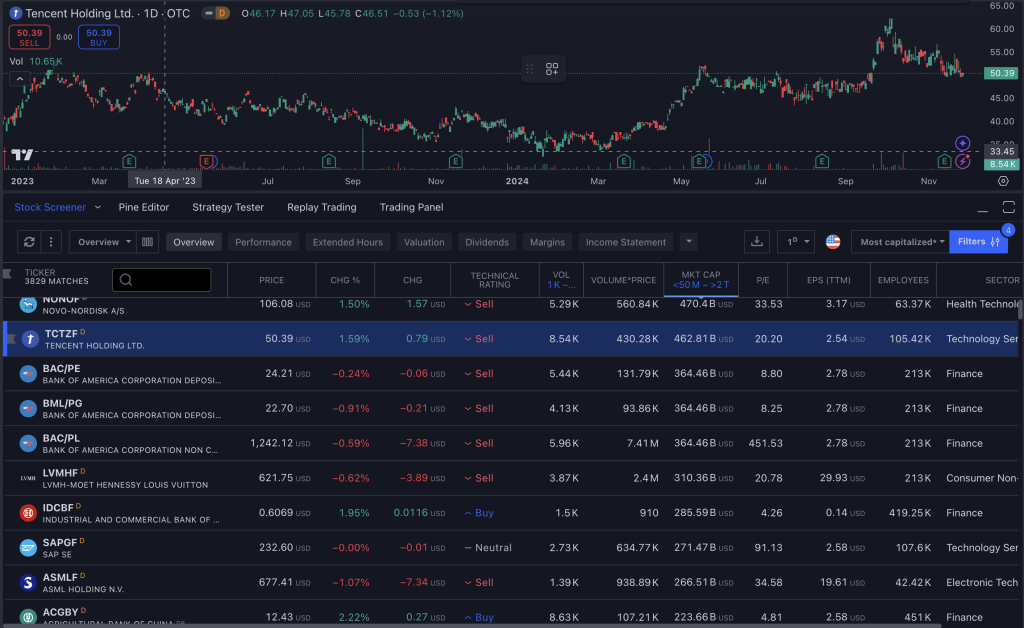Sort by the PRICE column header
The image size is (1024, 628).
[272, 280]
